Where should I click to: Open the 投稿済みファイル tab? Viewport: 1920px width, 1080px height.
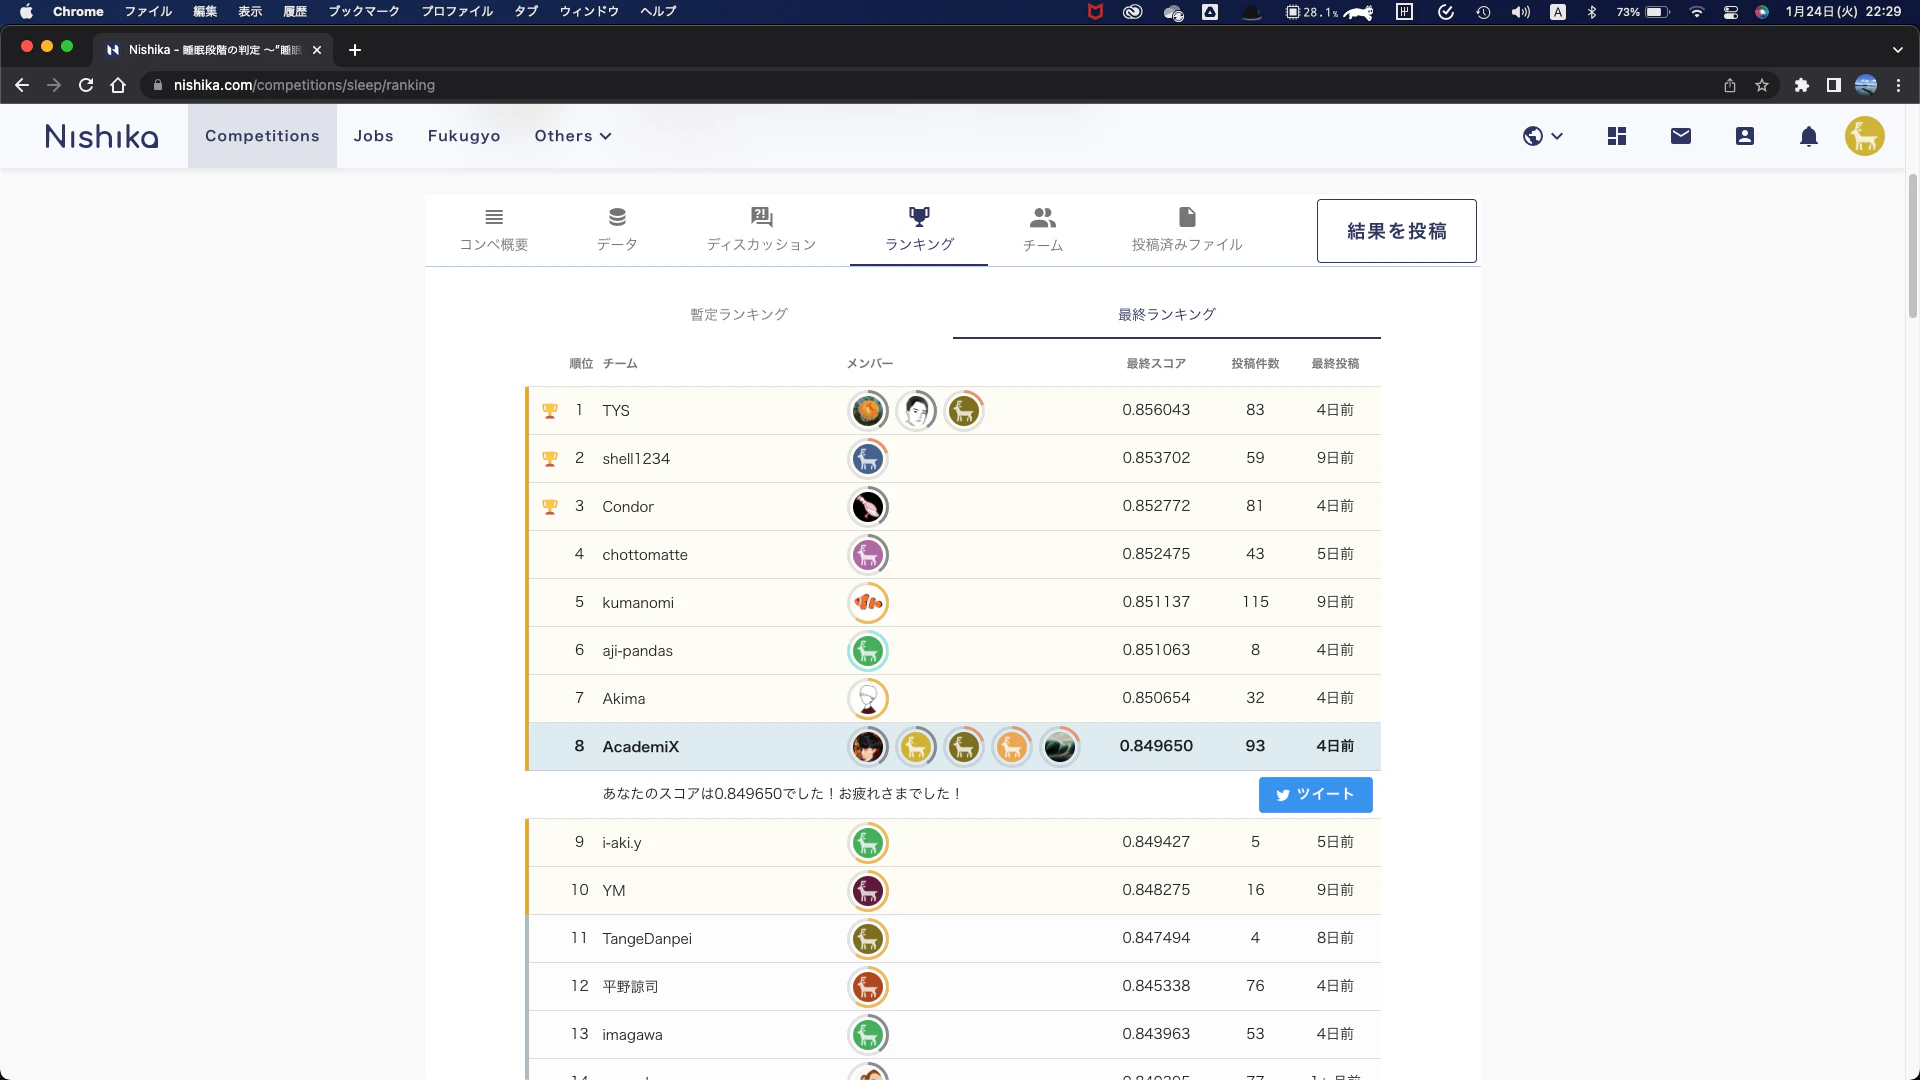click(1187, 230)
